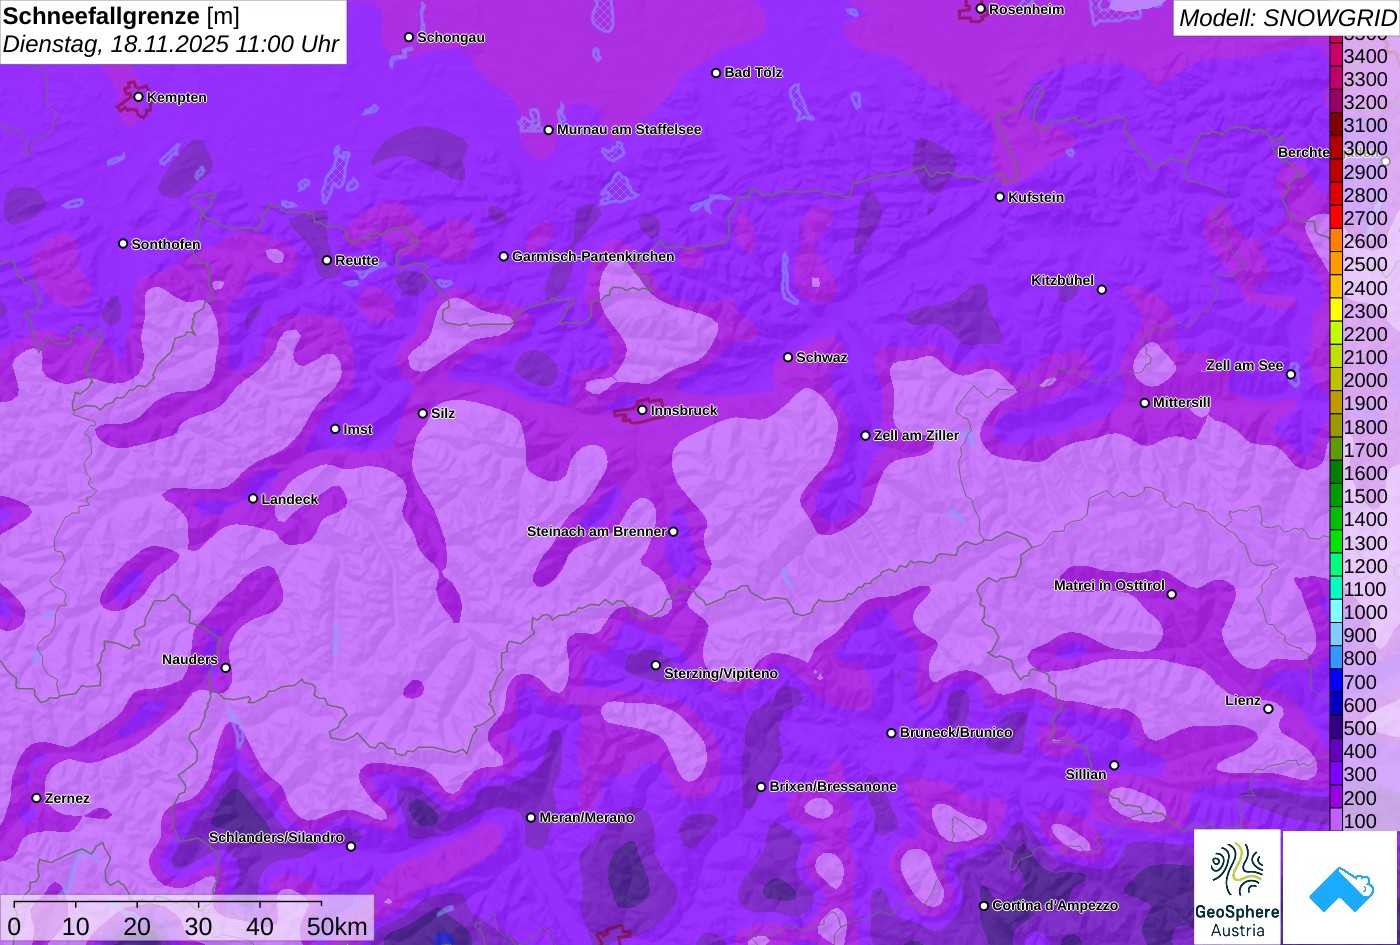Select the 2700 m red legend swatch
Screen dimensions: 1400x945
click(1336, 217)
